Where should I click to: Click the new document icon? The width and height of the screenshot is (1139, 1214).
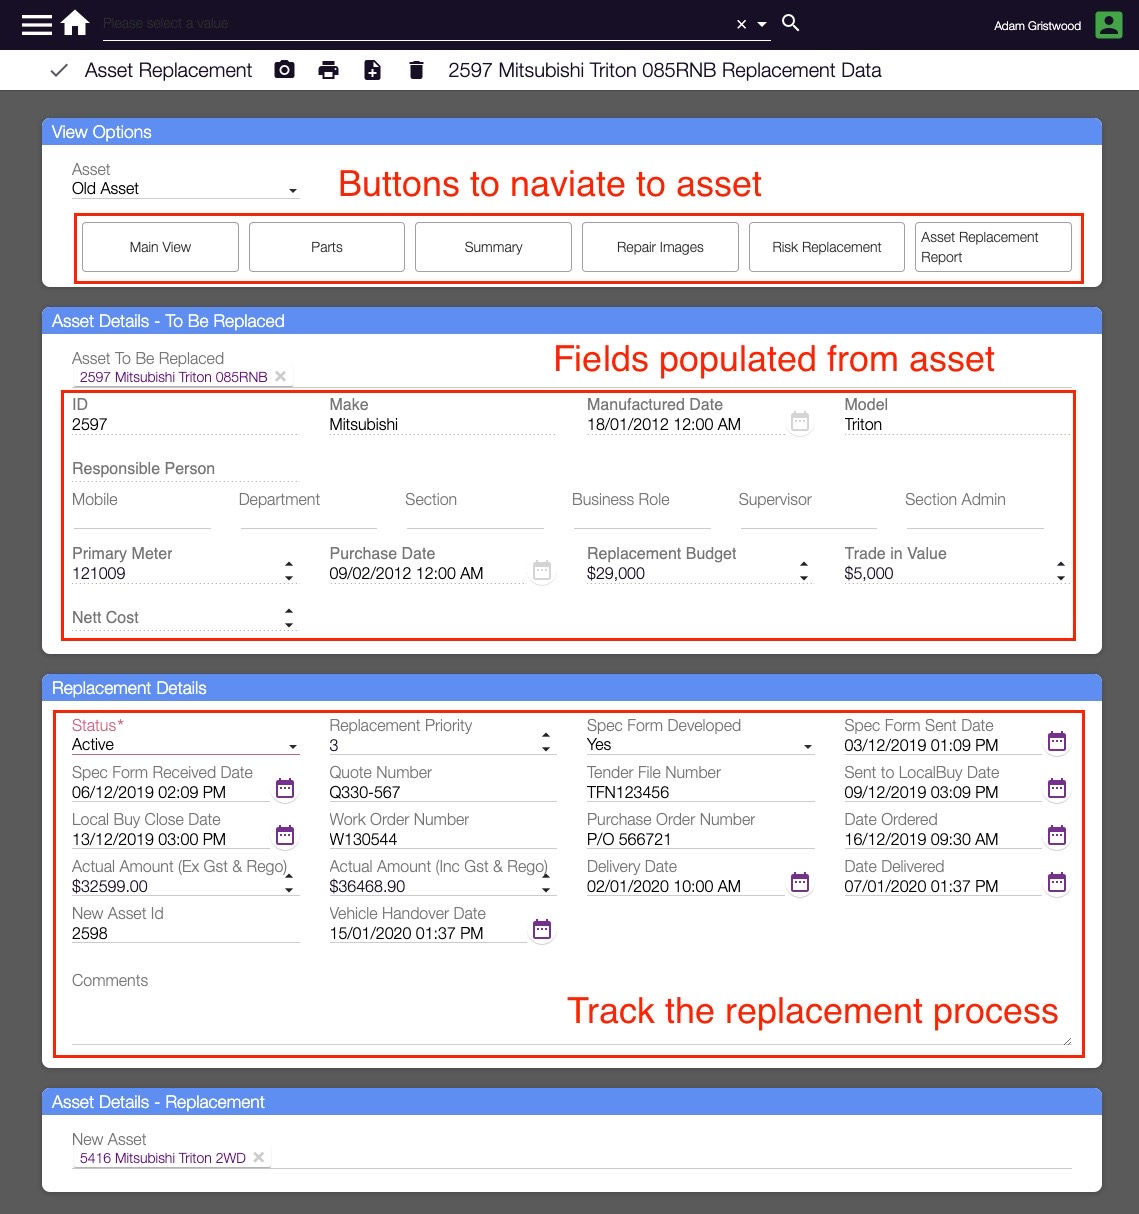372,70
